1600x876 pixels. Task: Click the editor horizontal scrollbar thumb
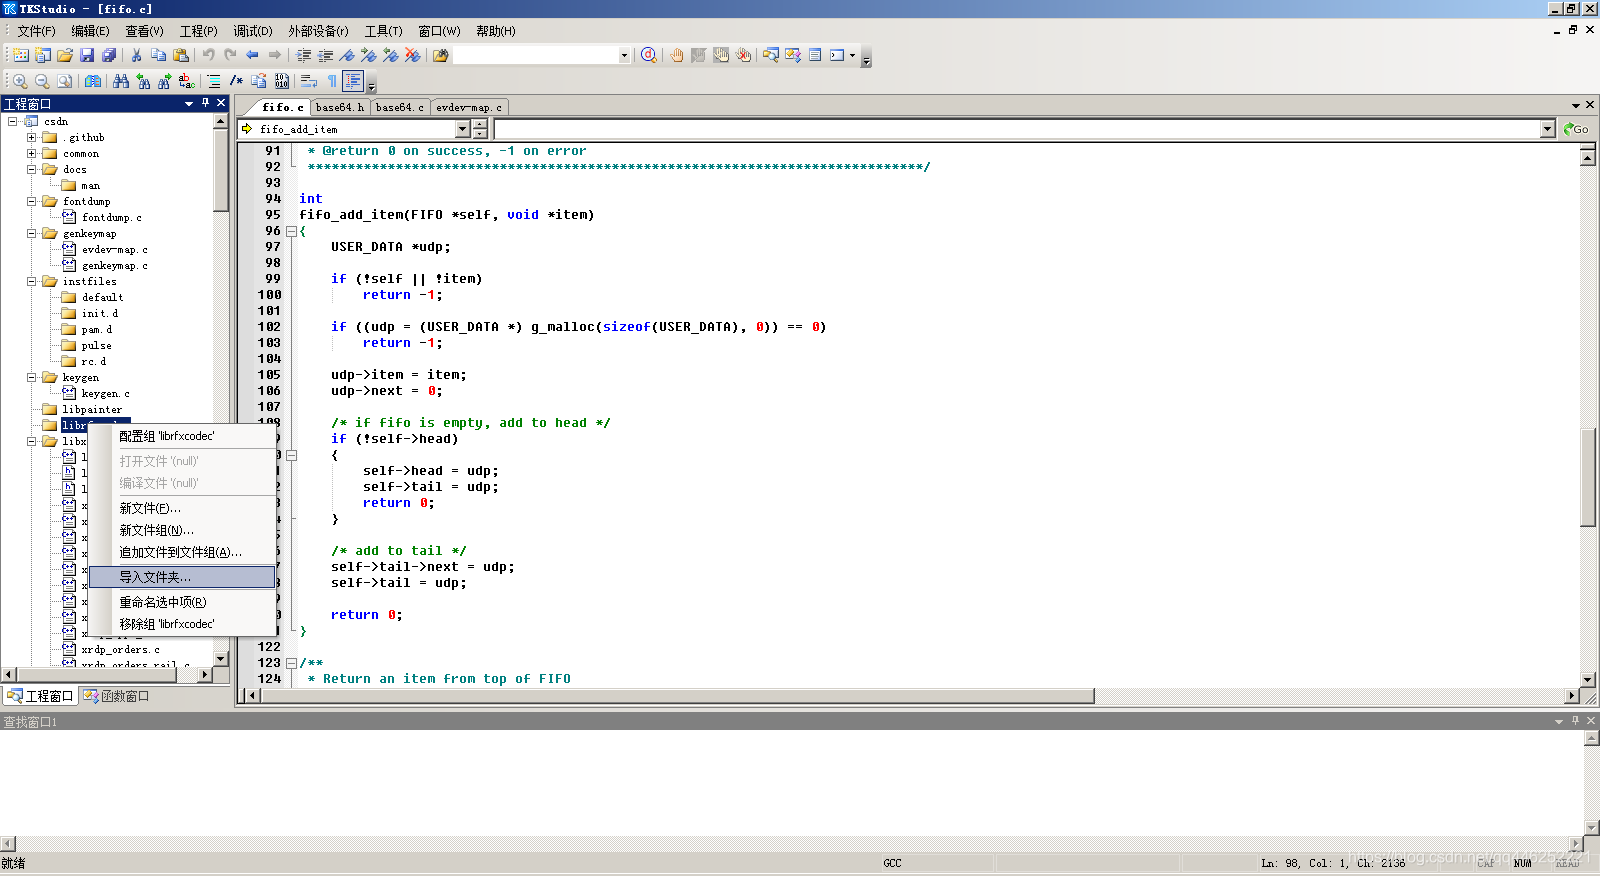tap(677, 696)
